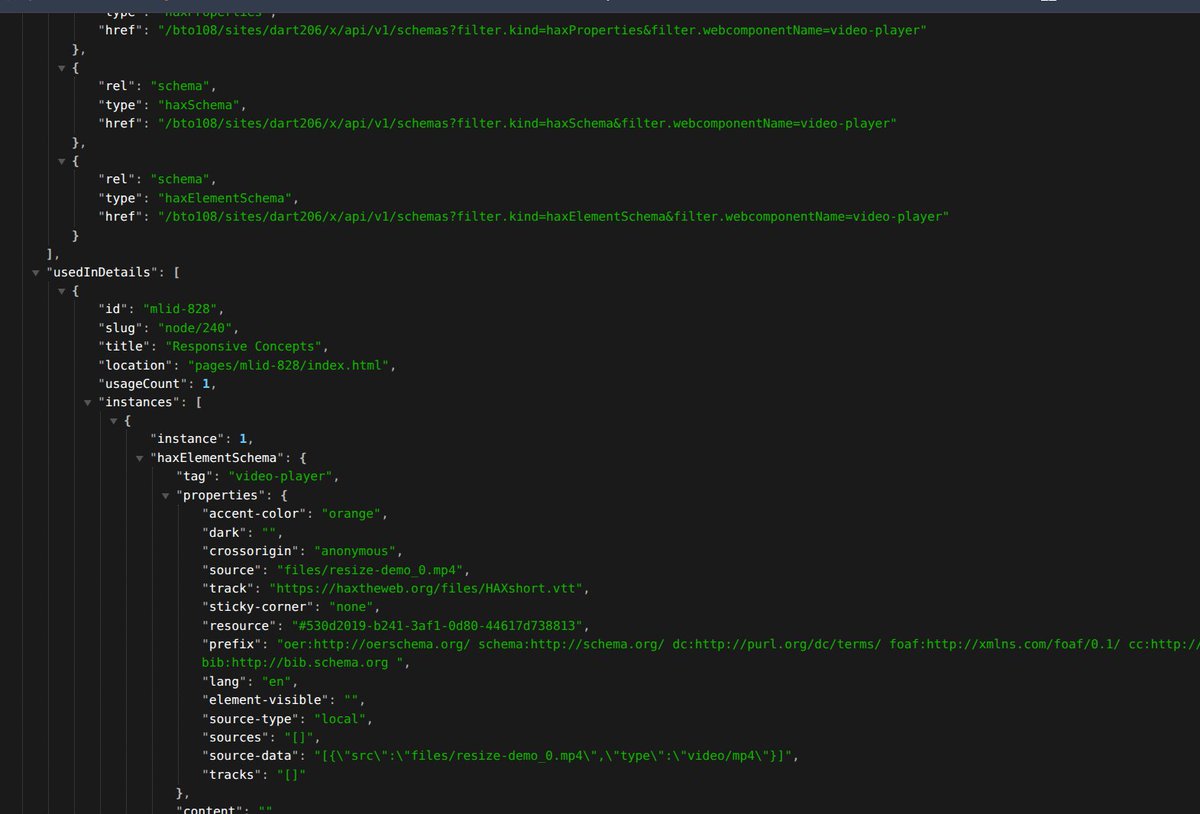Image resolution: width=1200 pixels, height=814 pixels.
Task: Click the "location" key
Action: point(137,365)
